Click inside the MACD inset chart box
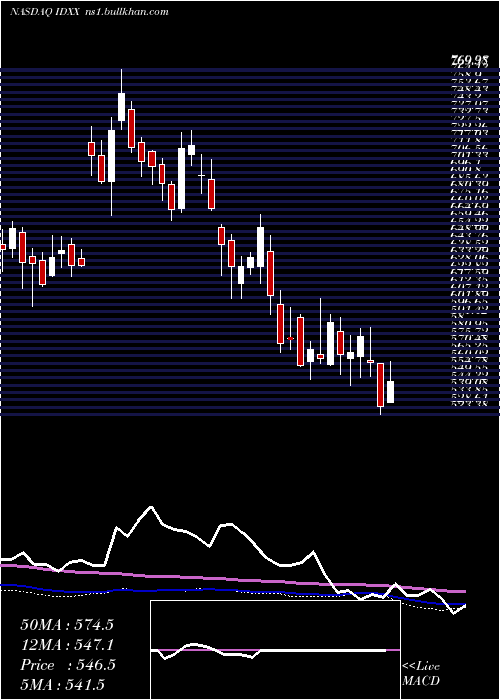 (x=275, y=650)
